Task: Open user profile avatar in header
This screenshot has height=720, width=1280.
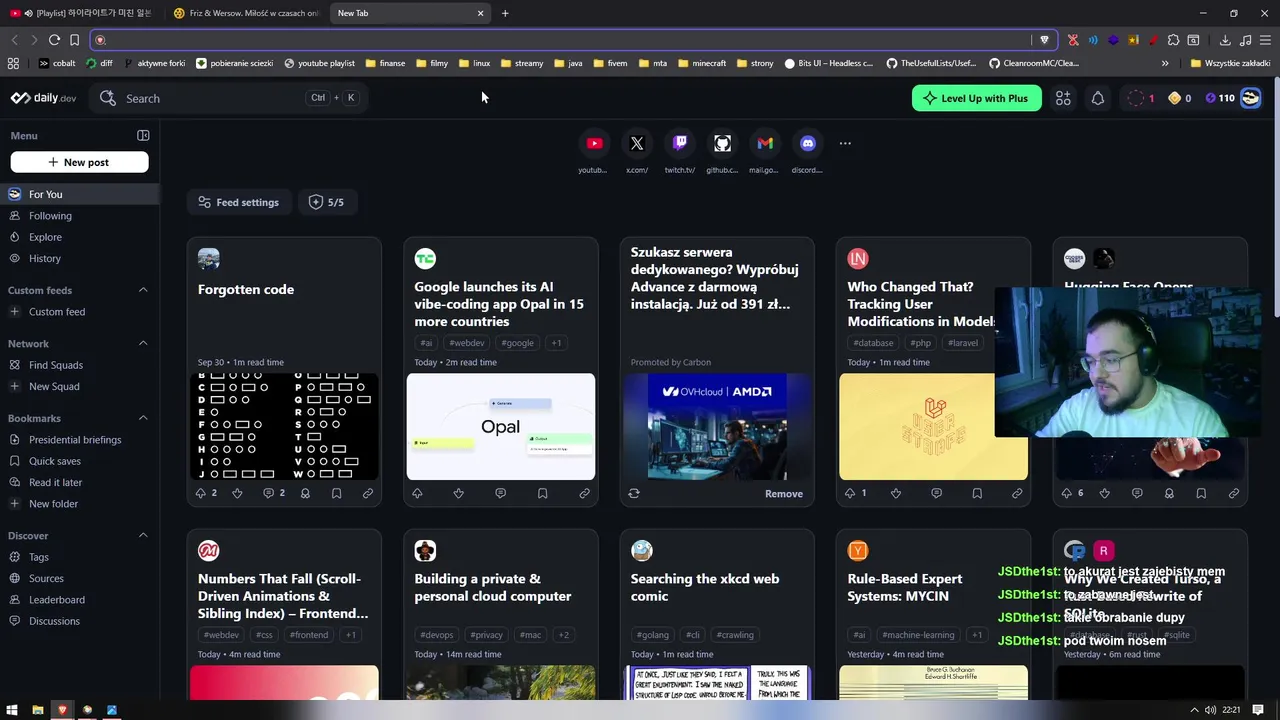Action: point(1250,98)
